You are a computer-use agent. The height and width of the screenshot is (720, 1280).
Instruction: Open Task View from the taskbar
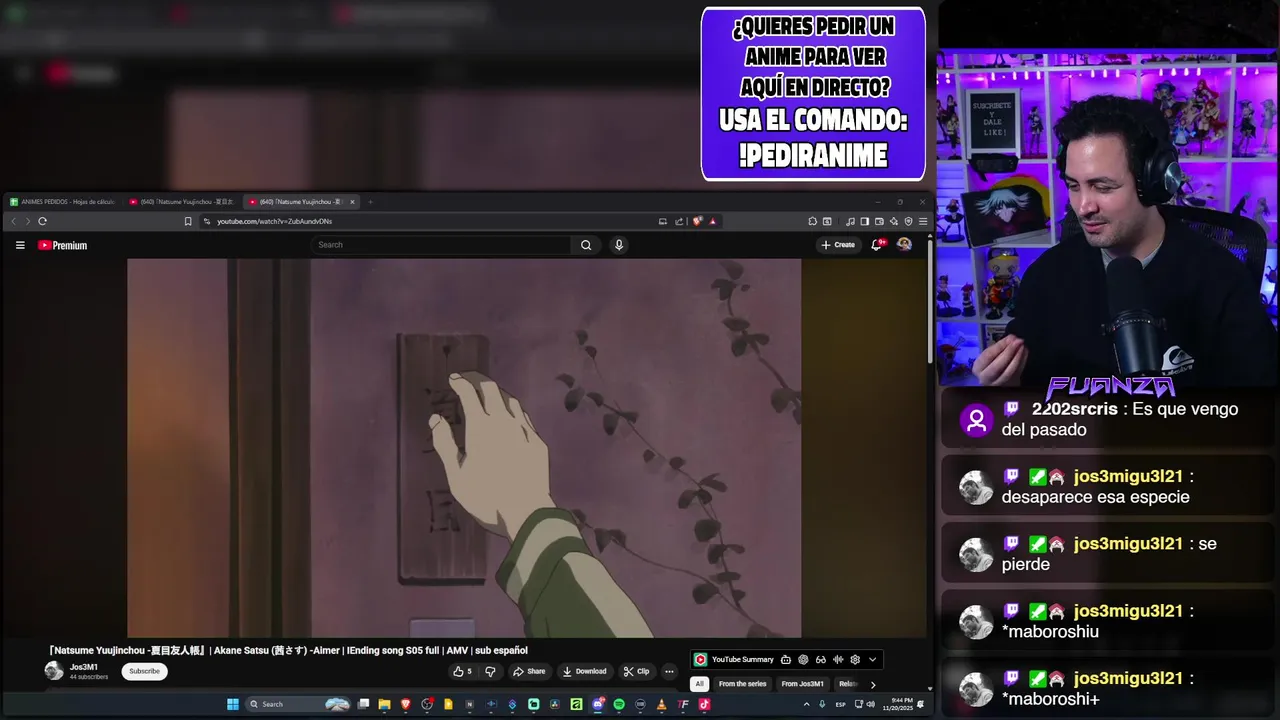click(363, 704)
